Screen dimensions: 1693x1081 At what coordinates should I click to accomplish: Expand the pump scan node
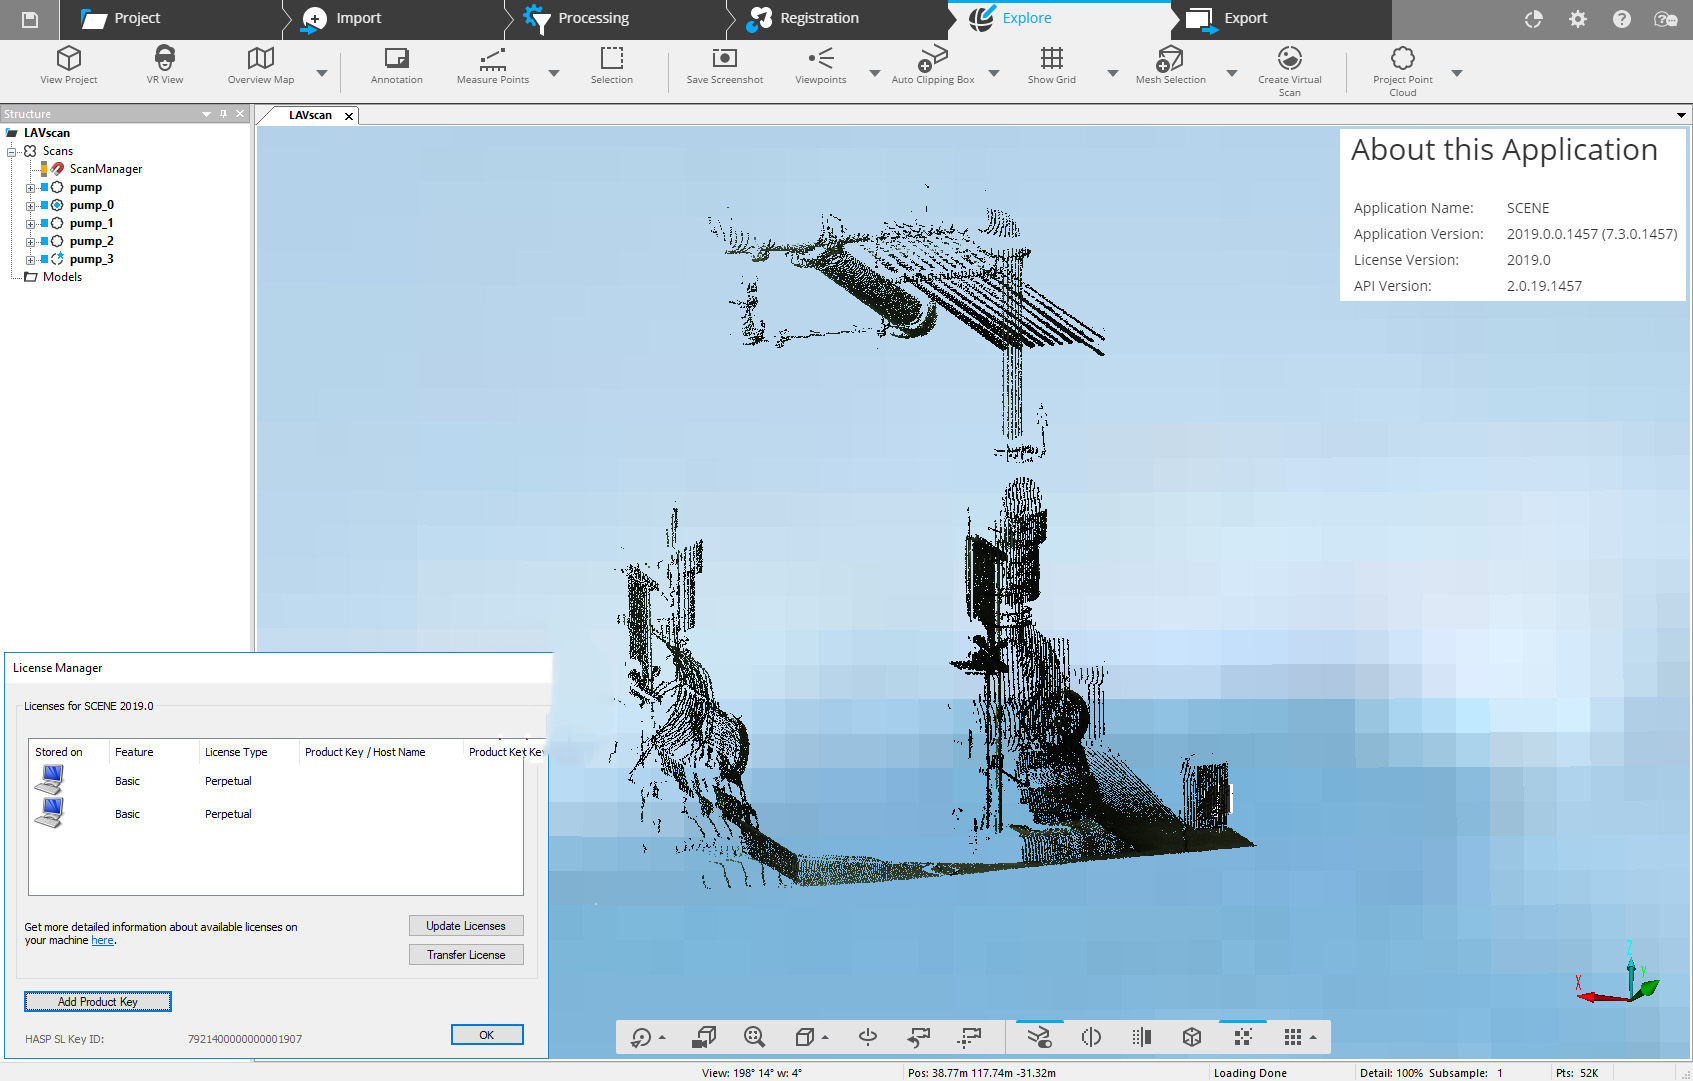point(30,188)
